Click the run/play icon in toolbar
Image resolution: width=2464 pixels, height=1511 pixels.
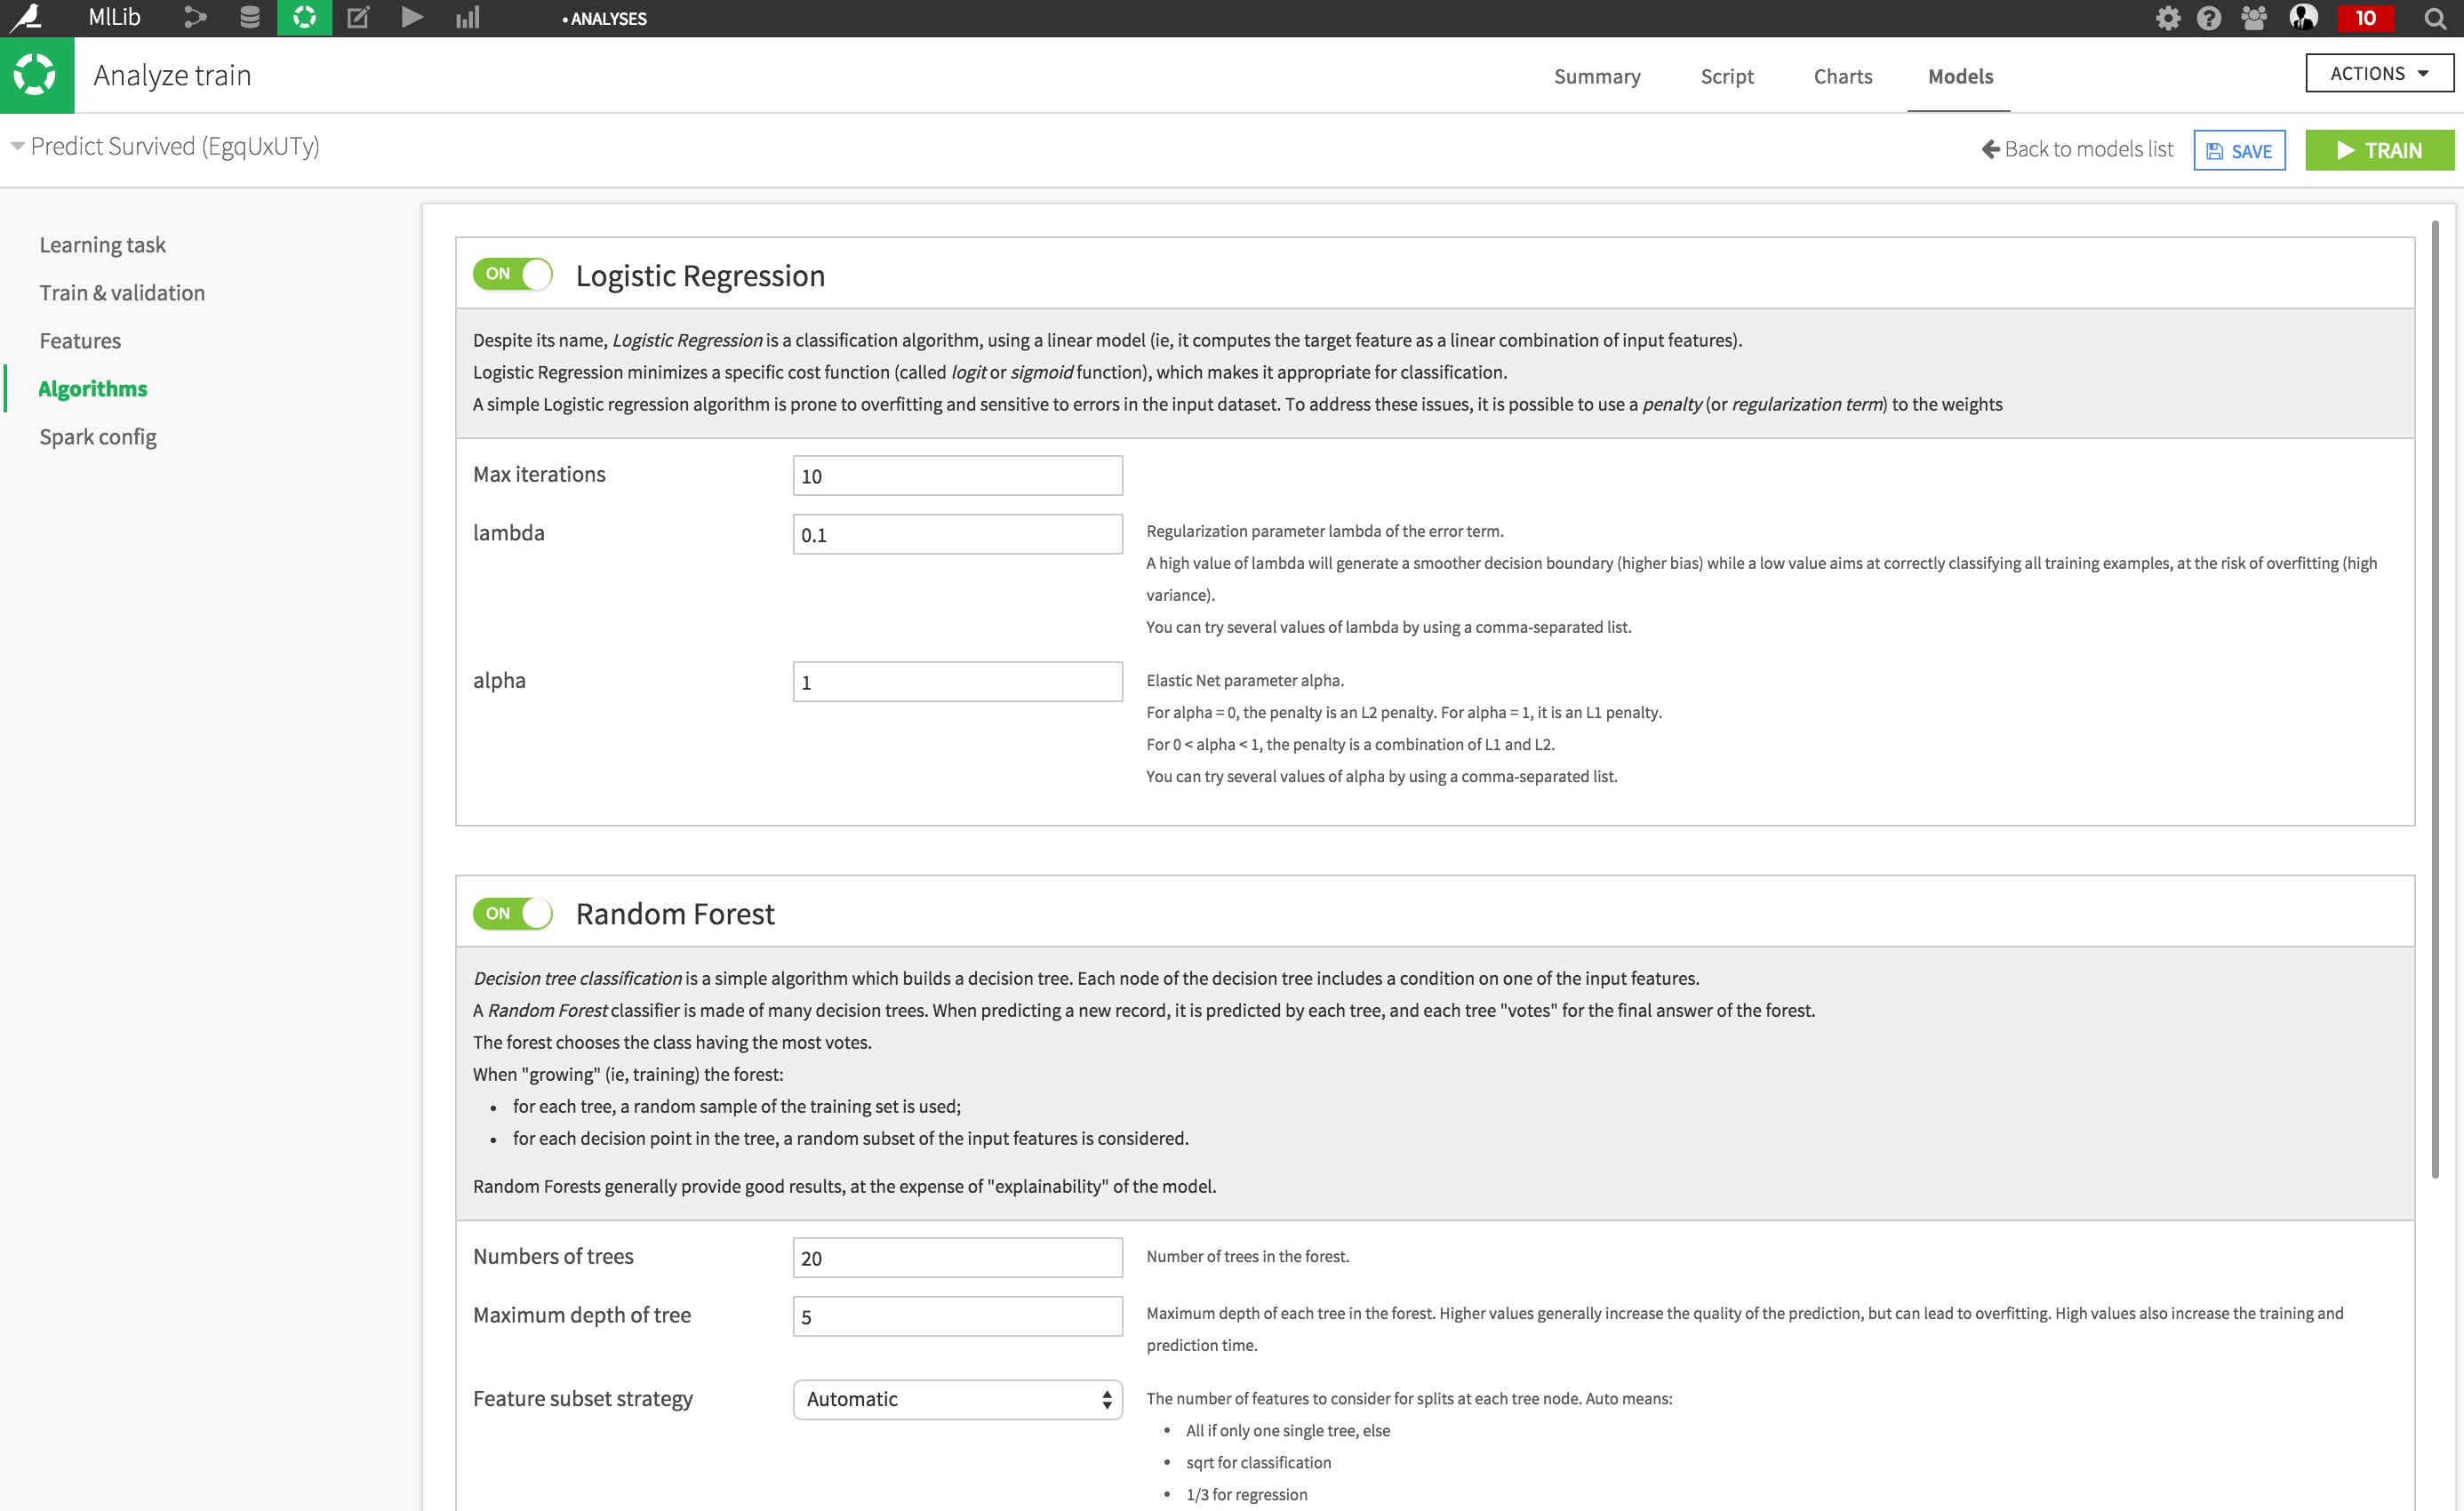pyautogui.click(x=410, y=21)
